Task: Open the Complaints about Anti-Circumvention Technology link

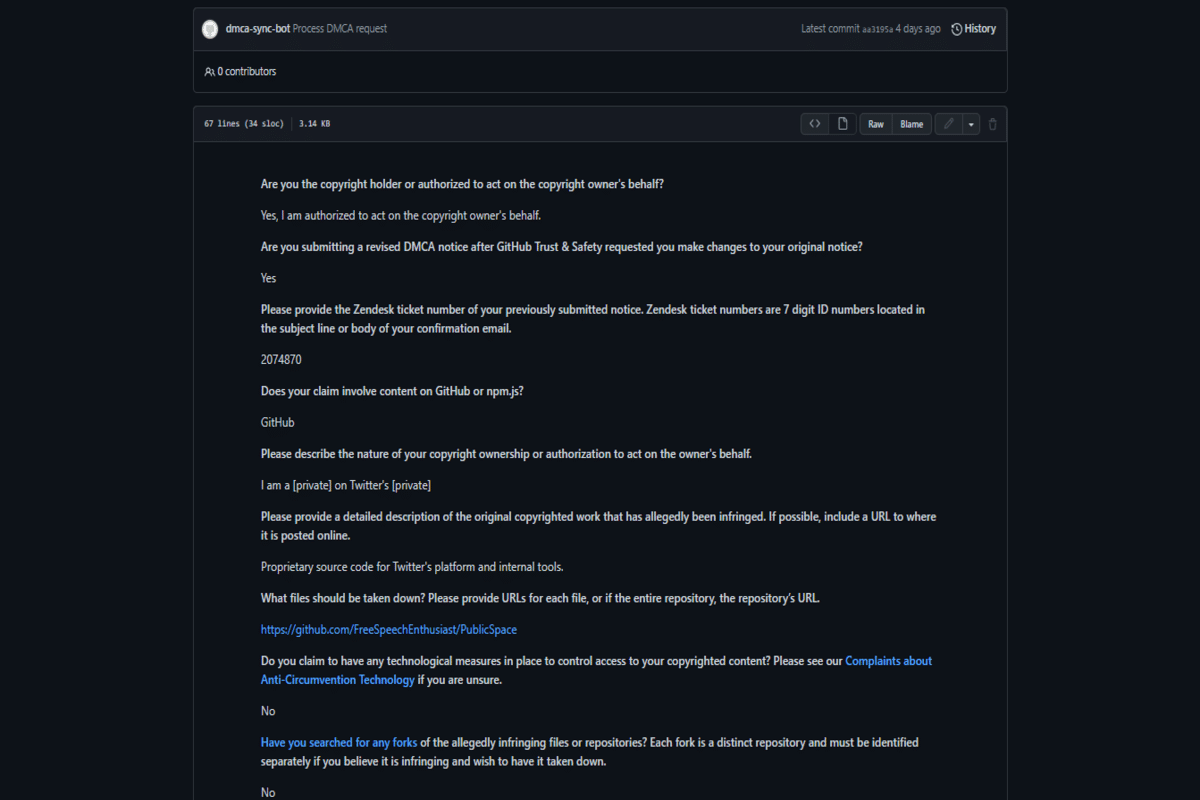Action: click(x=888, y=661)
